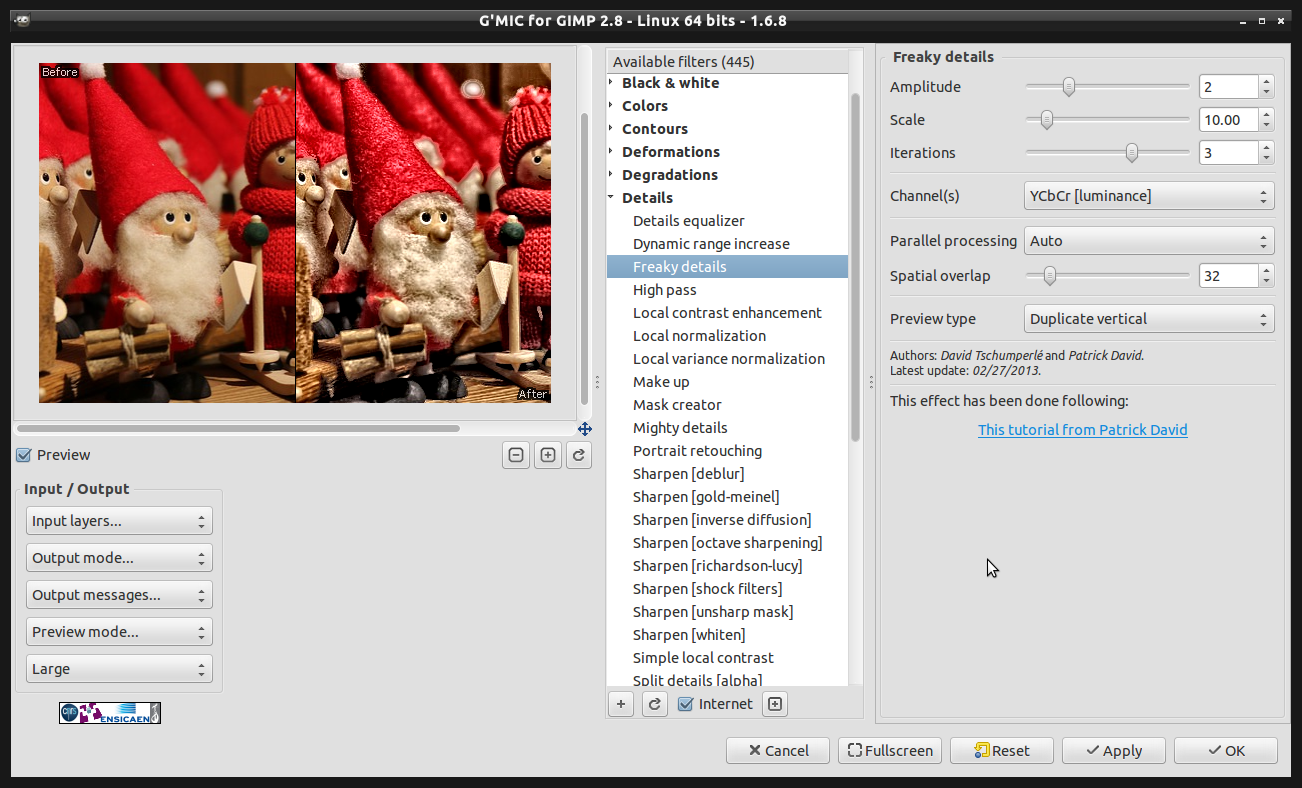This screenshot has height=788, width=1302.
Task: Zoom out the preview with minus icon
Action: [x=516, y=455]
